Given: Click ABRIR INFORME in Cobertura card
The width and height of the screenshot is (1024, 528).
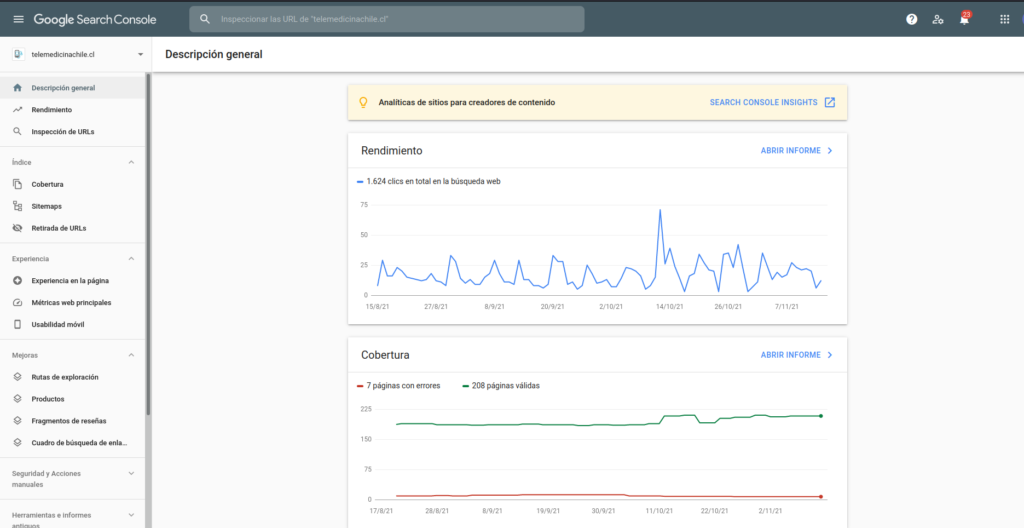Looking at the screenshot, I should pyautogui.click(x=790, y=355).
